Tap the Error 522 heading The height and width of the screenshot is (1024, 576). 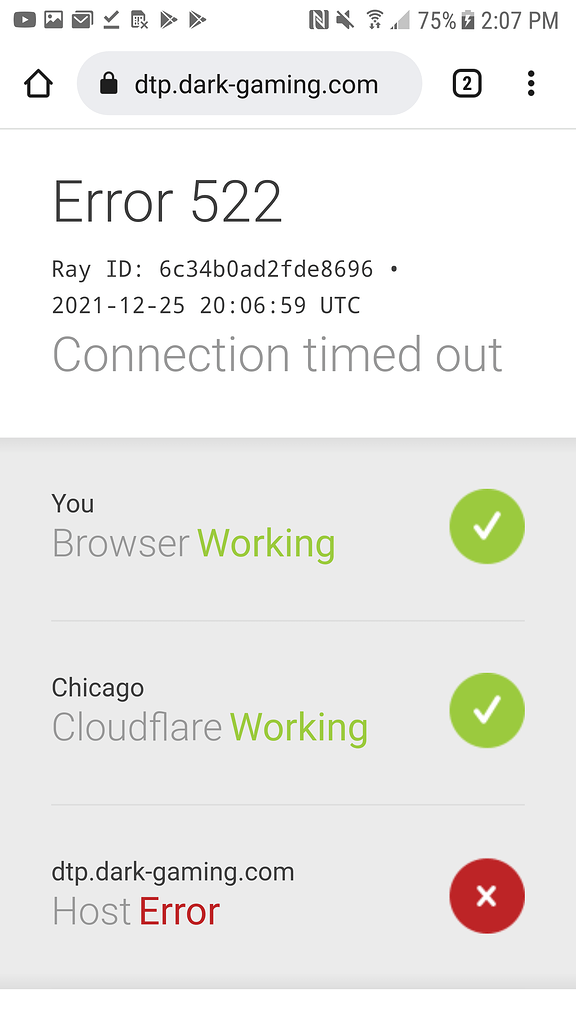(x=167, y=202)
